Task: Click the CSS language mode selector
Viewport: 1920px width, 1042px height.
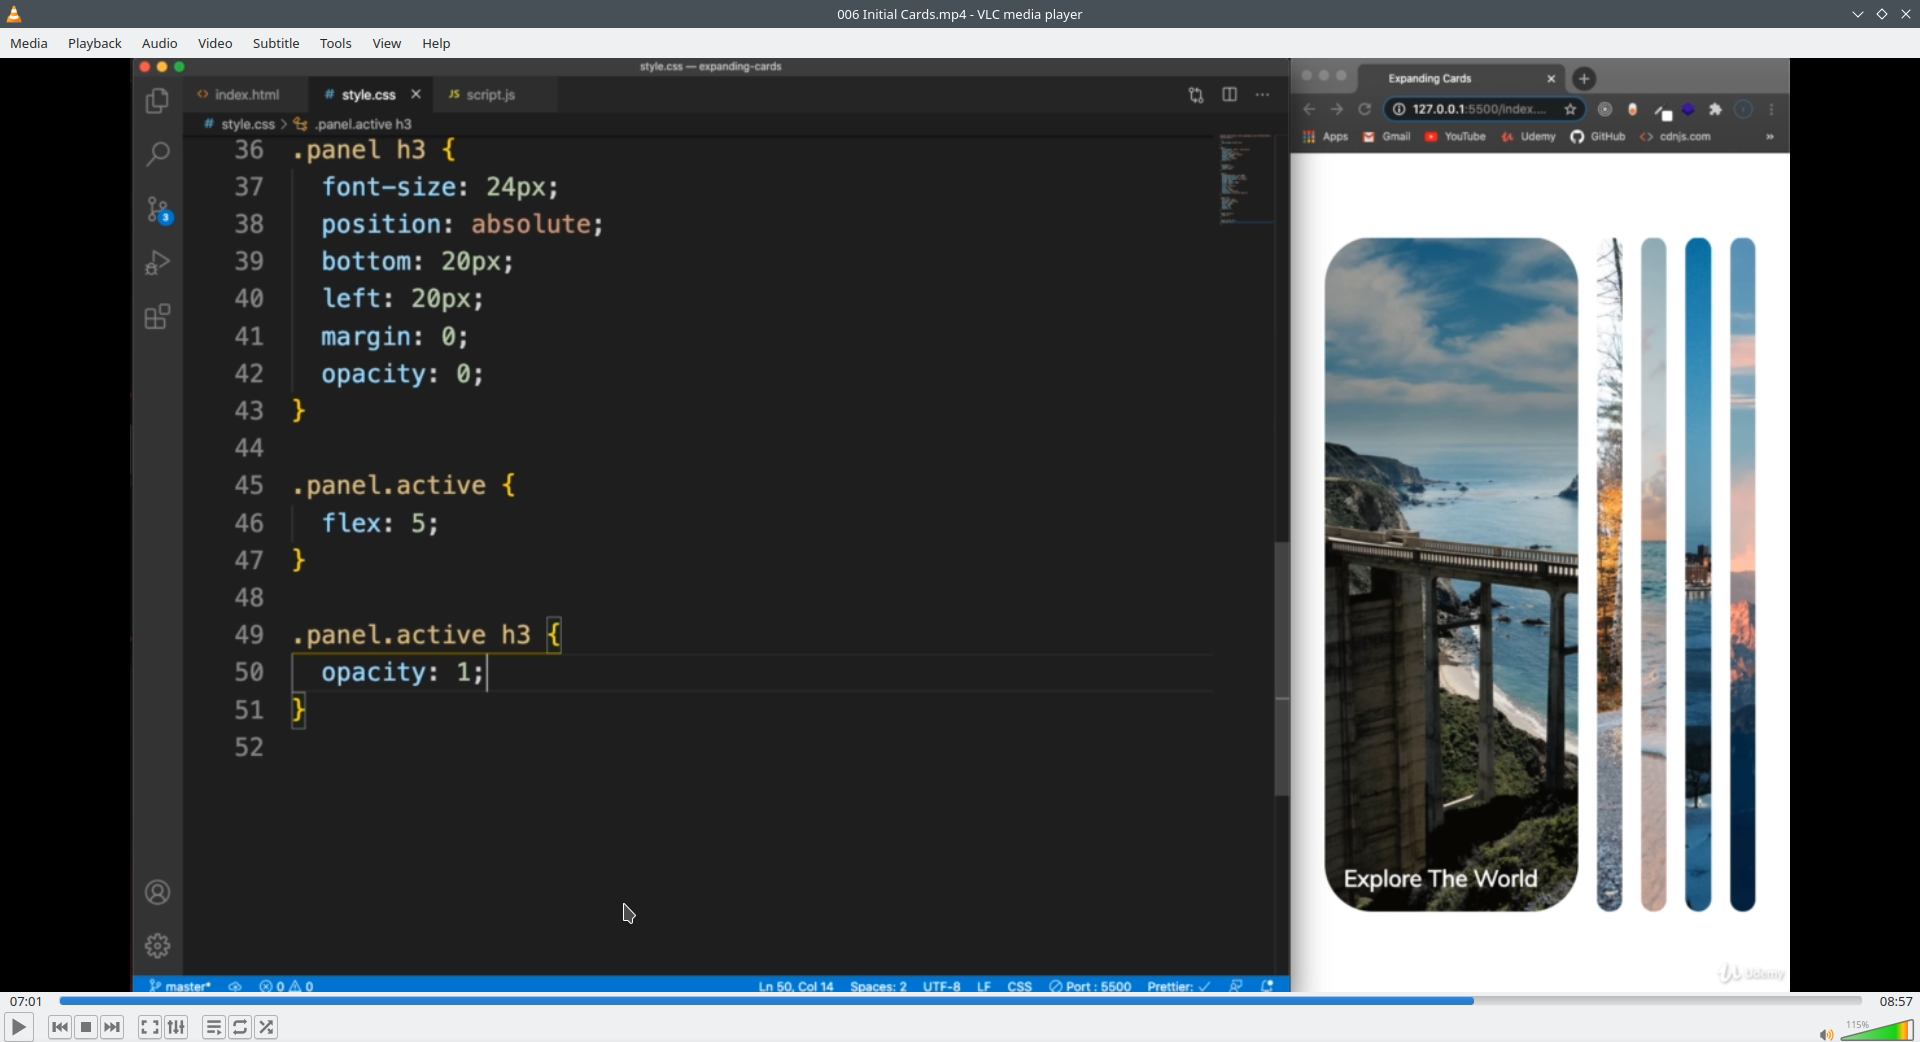Action: pyautogui.click(x=1020, y=986)
